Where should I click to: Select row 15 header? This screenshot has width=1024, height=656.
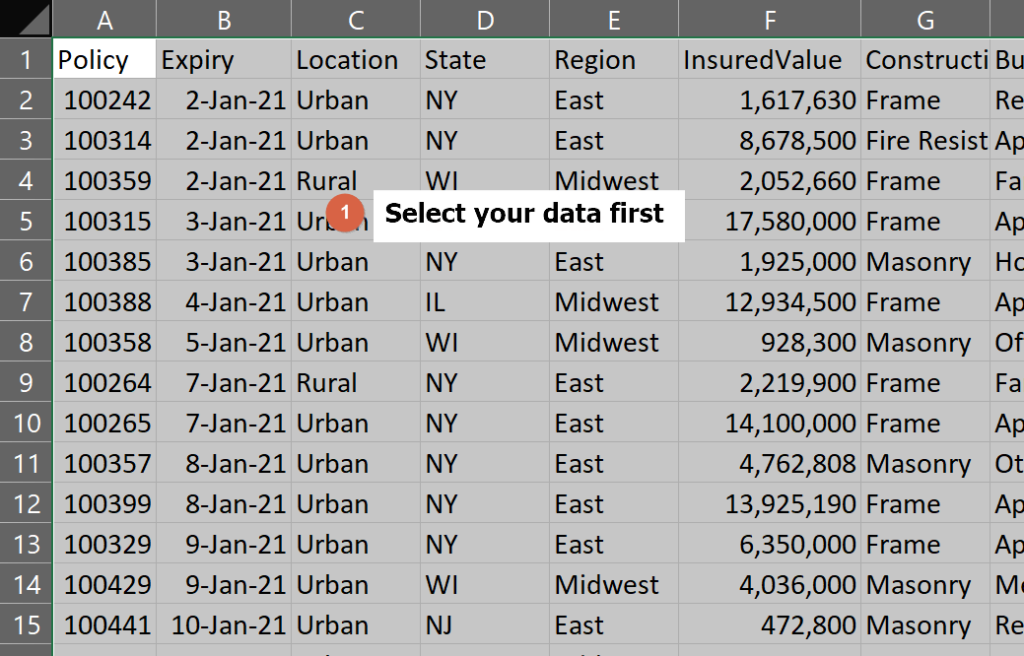(x=26, y=624)
